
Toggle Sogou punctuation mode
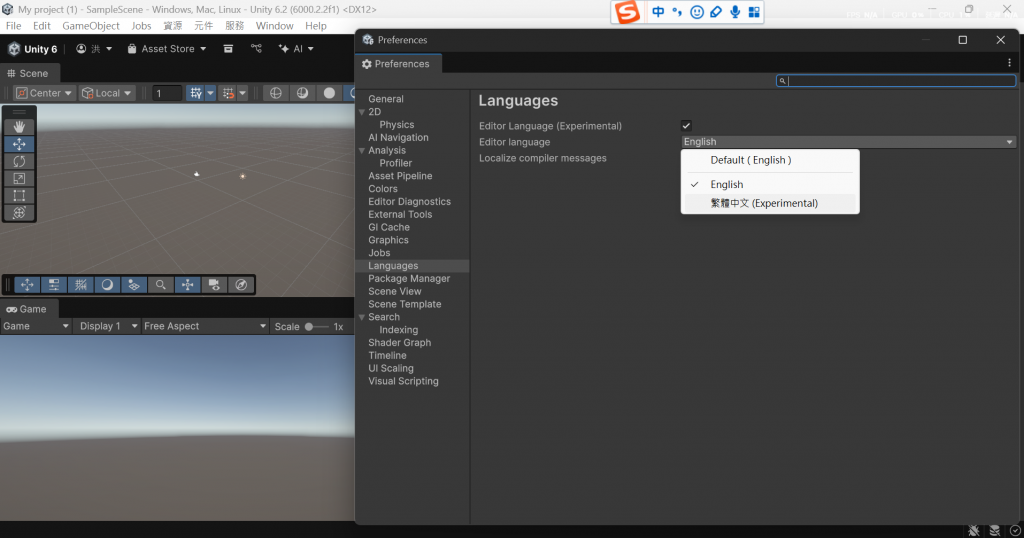[677, 12]
